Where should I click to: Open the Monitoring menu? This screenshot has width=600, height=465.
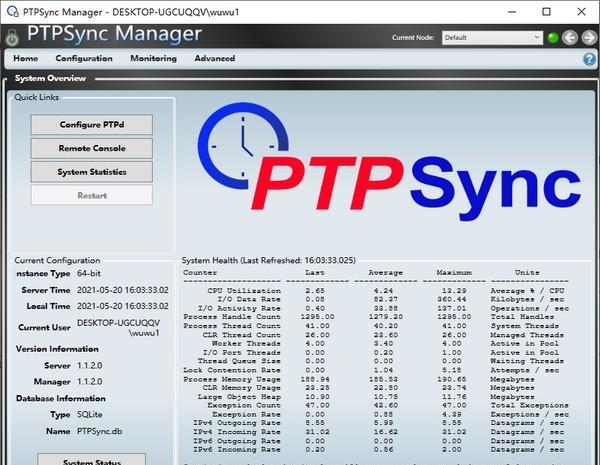tap(153, 59)
